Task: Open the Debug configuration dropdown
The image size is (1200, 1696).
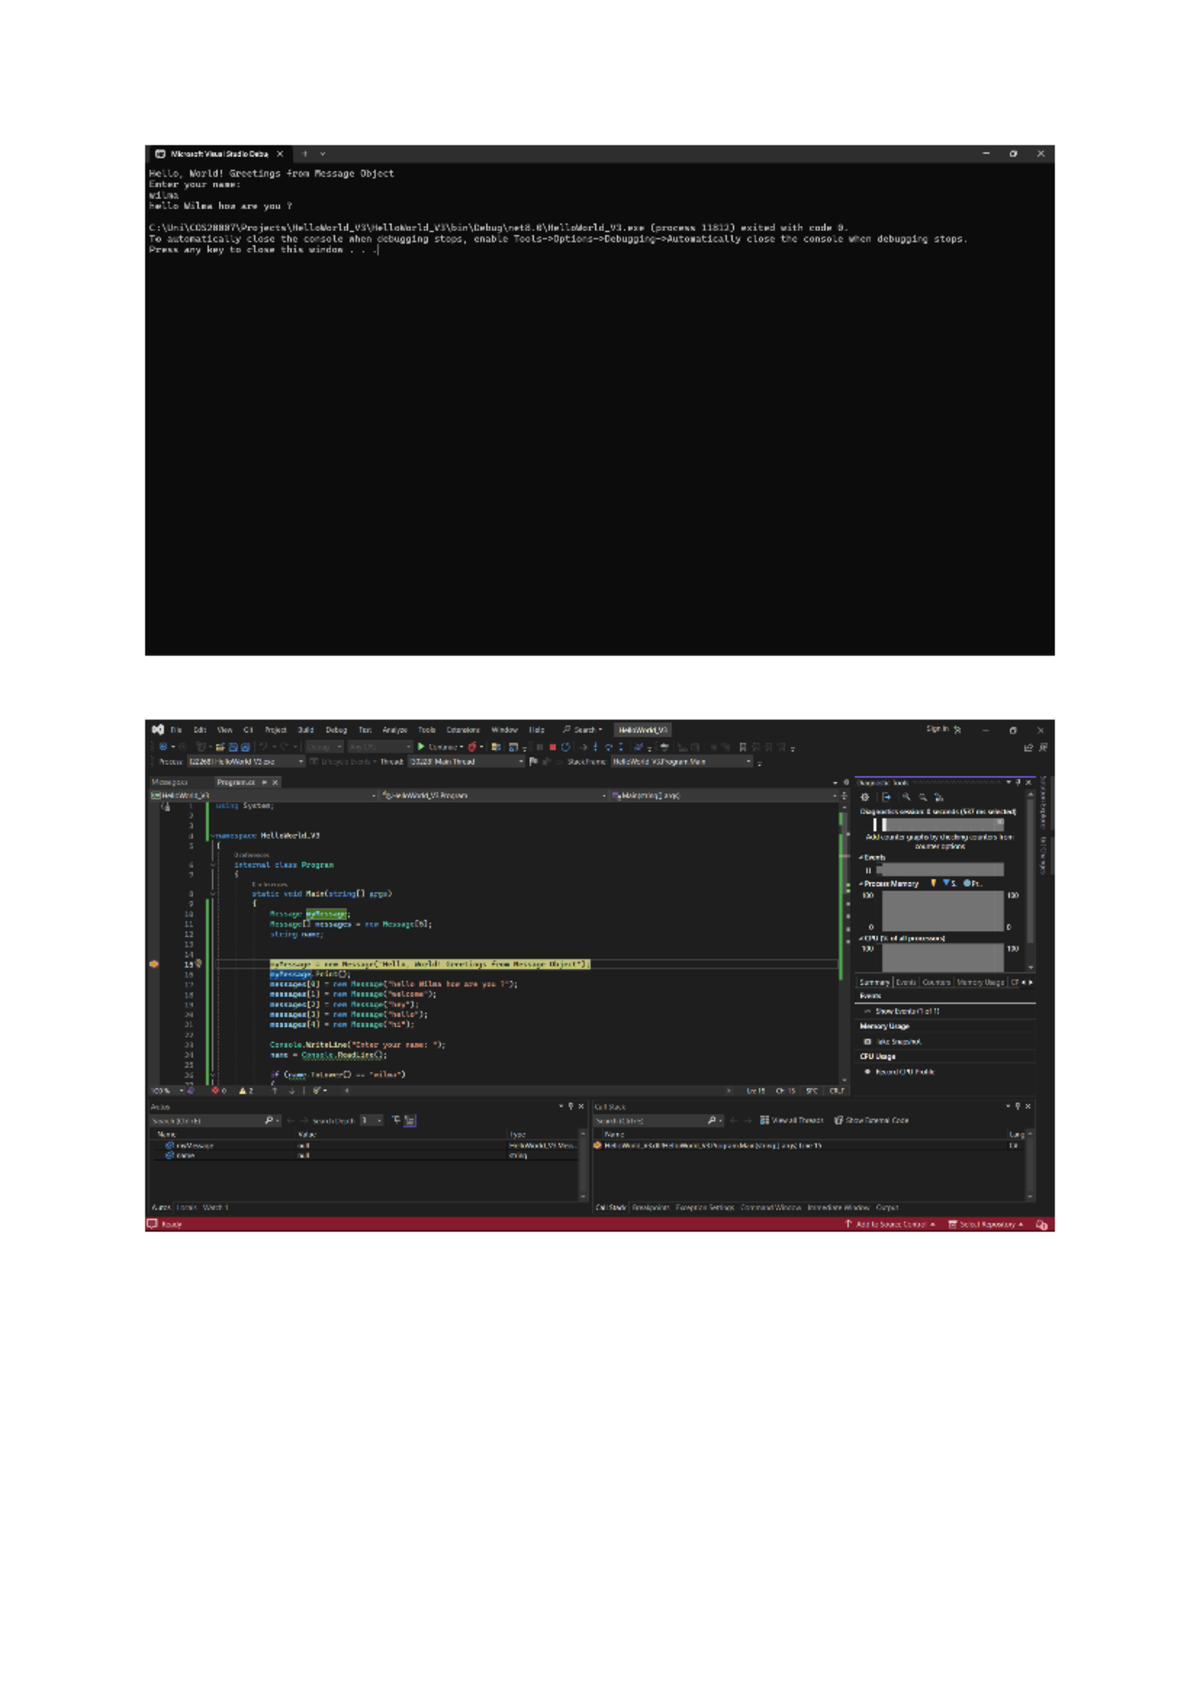Action: coord(324,746)
